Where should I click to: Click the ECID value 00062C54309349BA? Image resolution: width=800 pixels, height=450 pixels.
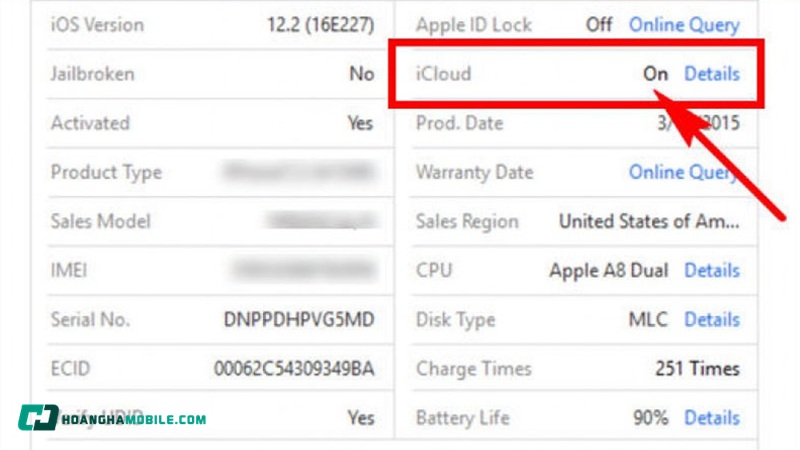pos(294,369)
